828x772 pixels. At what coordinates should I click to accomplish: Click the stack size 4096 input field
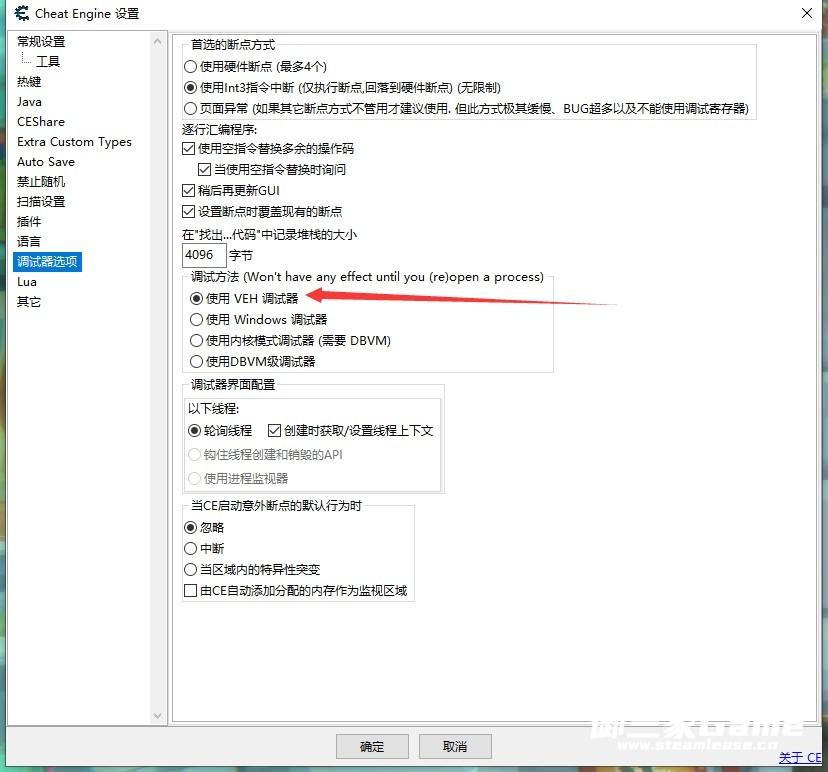(204, 256)
